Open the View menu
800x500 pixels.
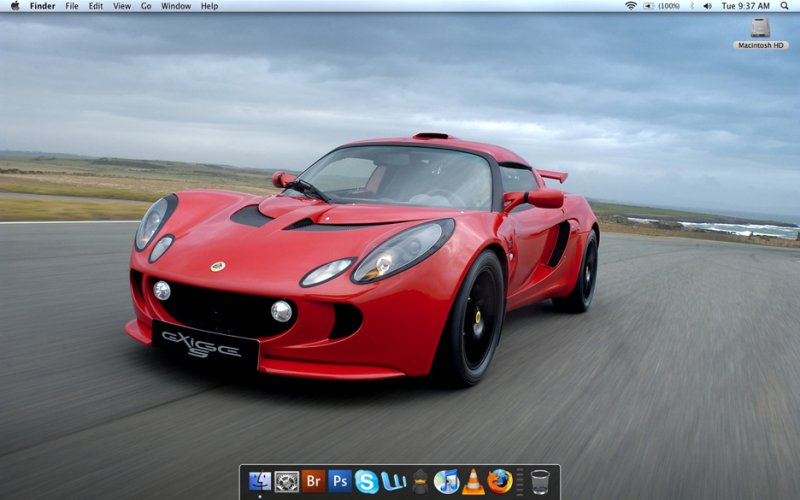pos(122,6)
